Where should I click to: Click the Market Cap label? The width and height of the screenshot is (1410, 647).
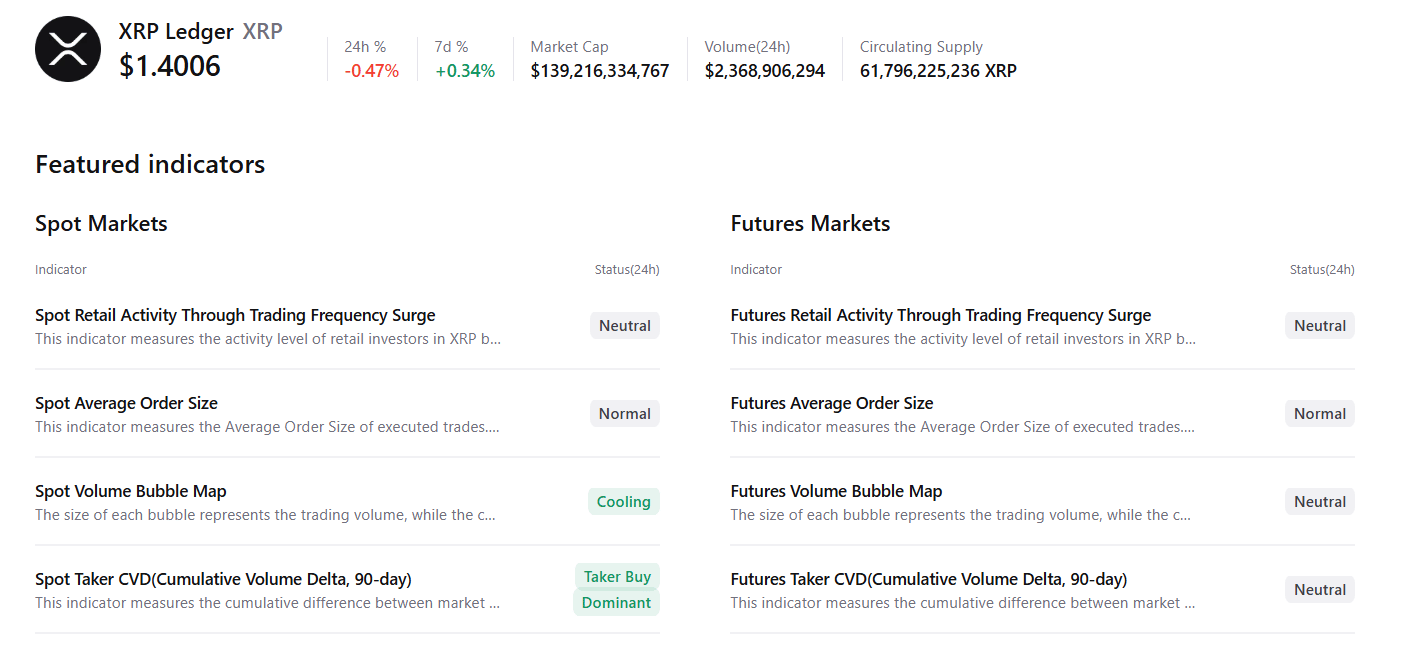(x=569, y=47)
